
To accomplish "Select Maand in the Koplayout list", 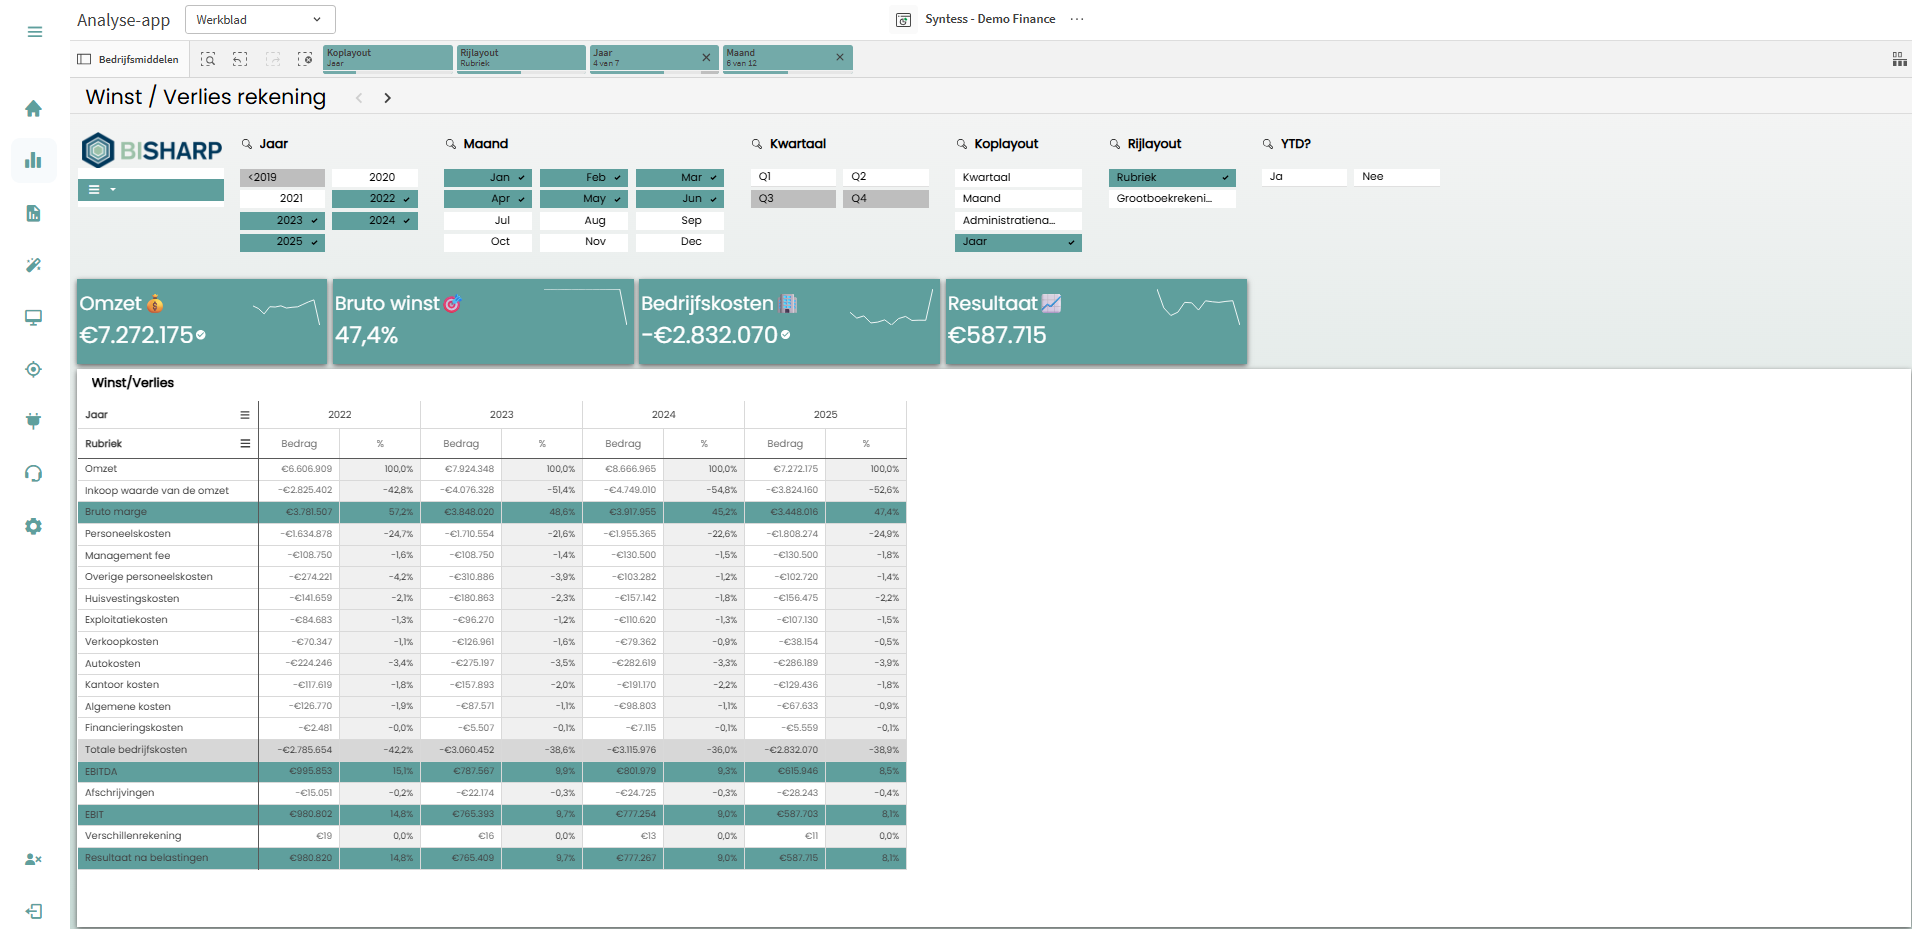I will 1018,199.
